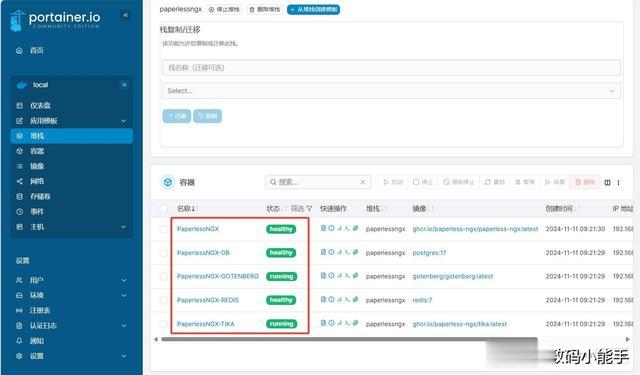
Task: Close the local environment with X icon
Action: tap(124, 85)
